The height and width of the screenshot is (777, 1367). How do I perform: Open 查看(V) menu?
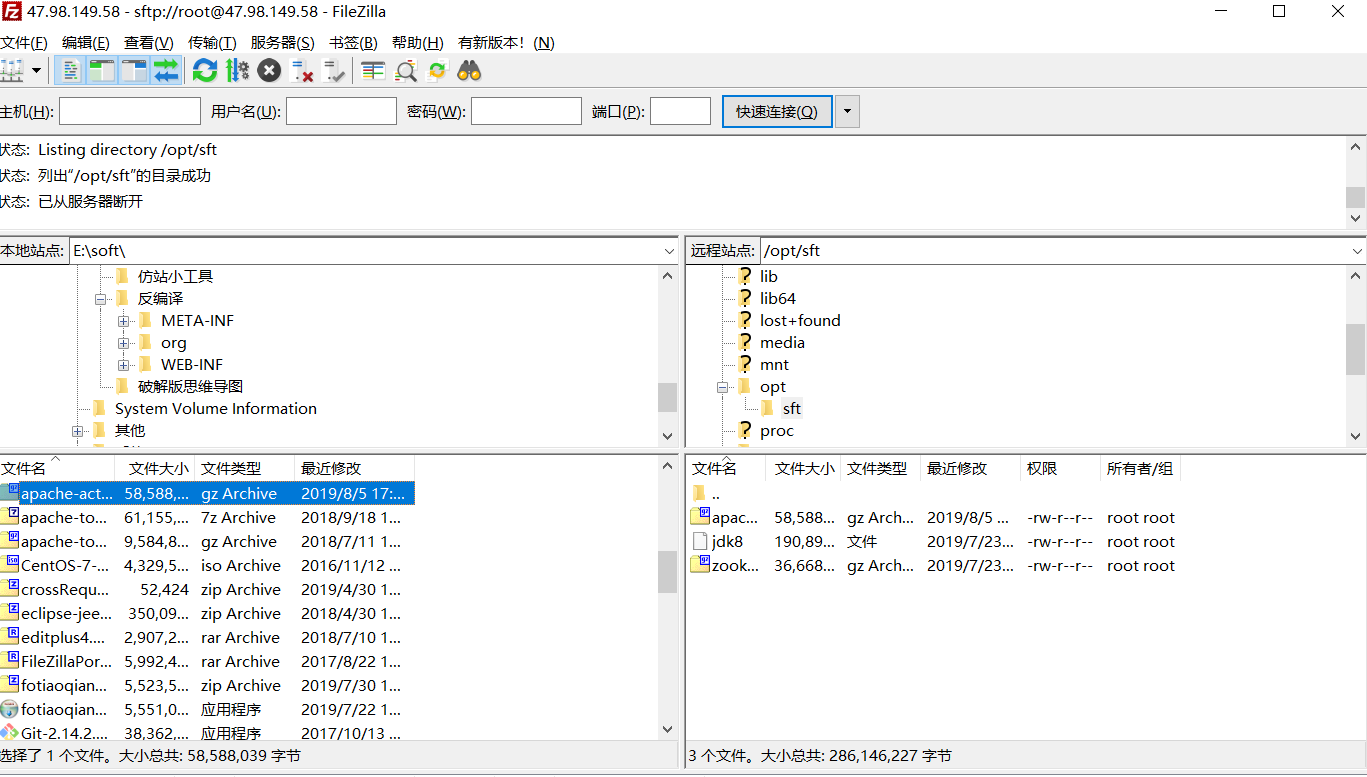point(148,43)
